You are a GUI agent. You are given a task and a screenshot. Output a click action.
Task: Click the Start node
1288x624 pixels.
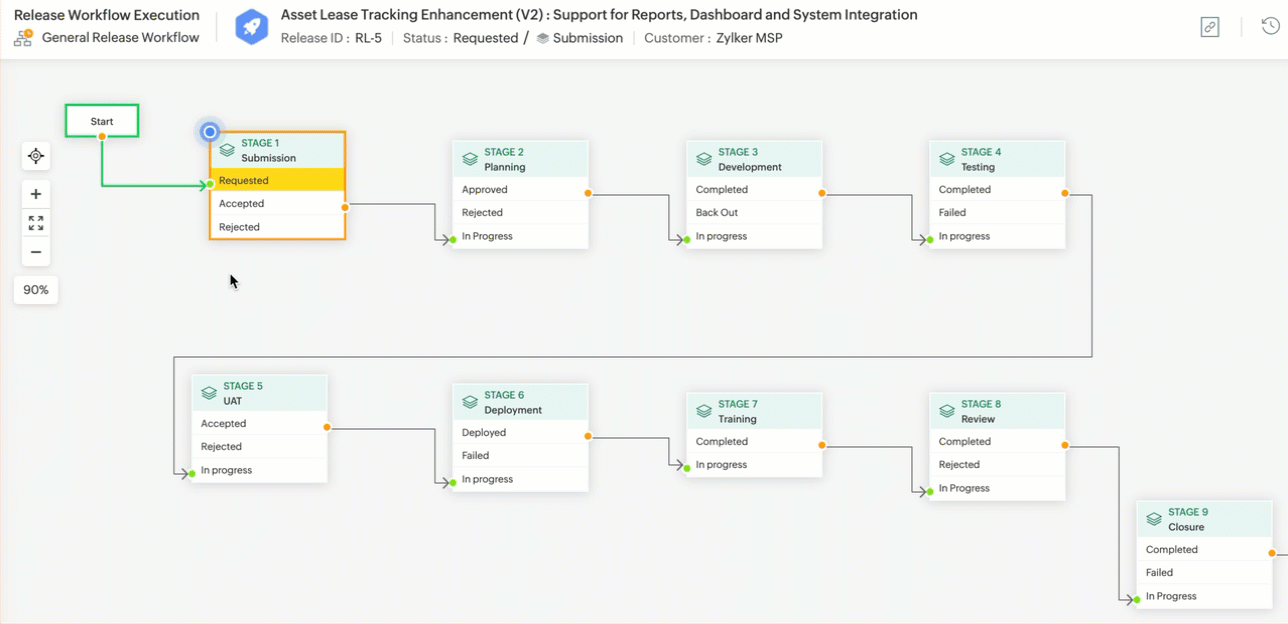click(x=102, y=121)
